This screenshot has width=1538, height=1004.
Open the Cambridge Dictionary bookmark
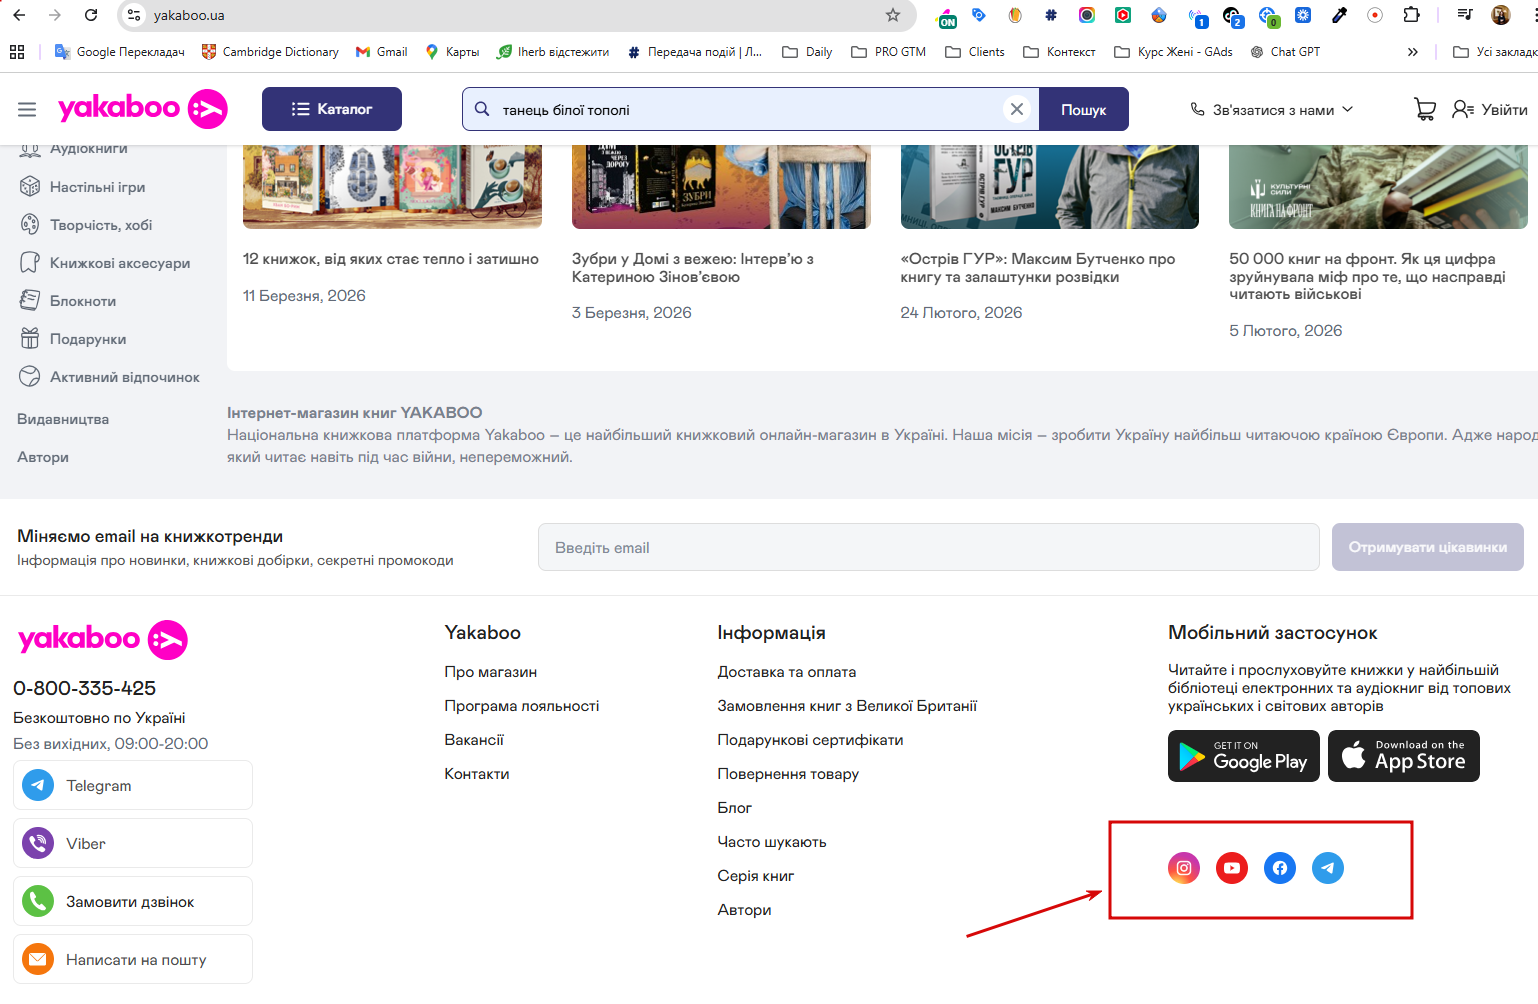270,52
